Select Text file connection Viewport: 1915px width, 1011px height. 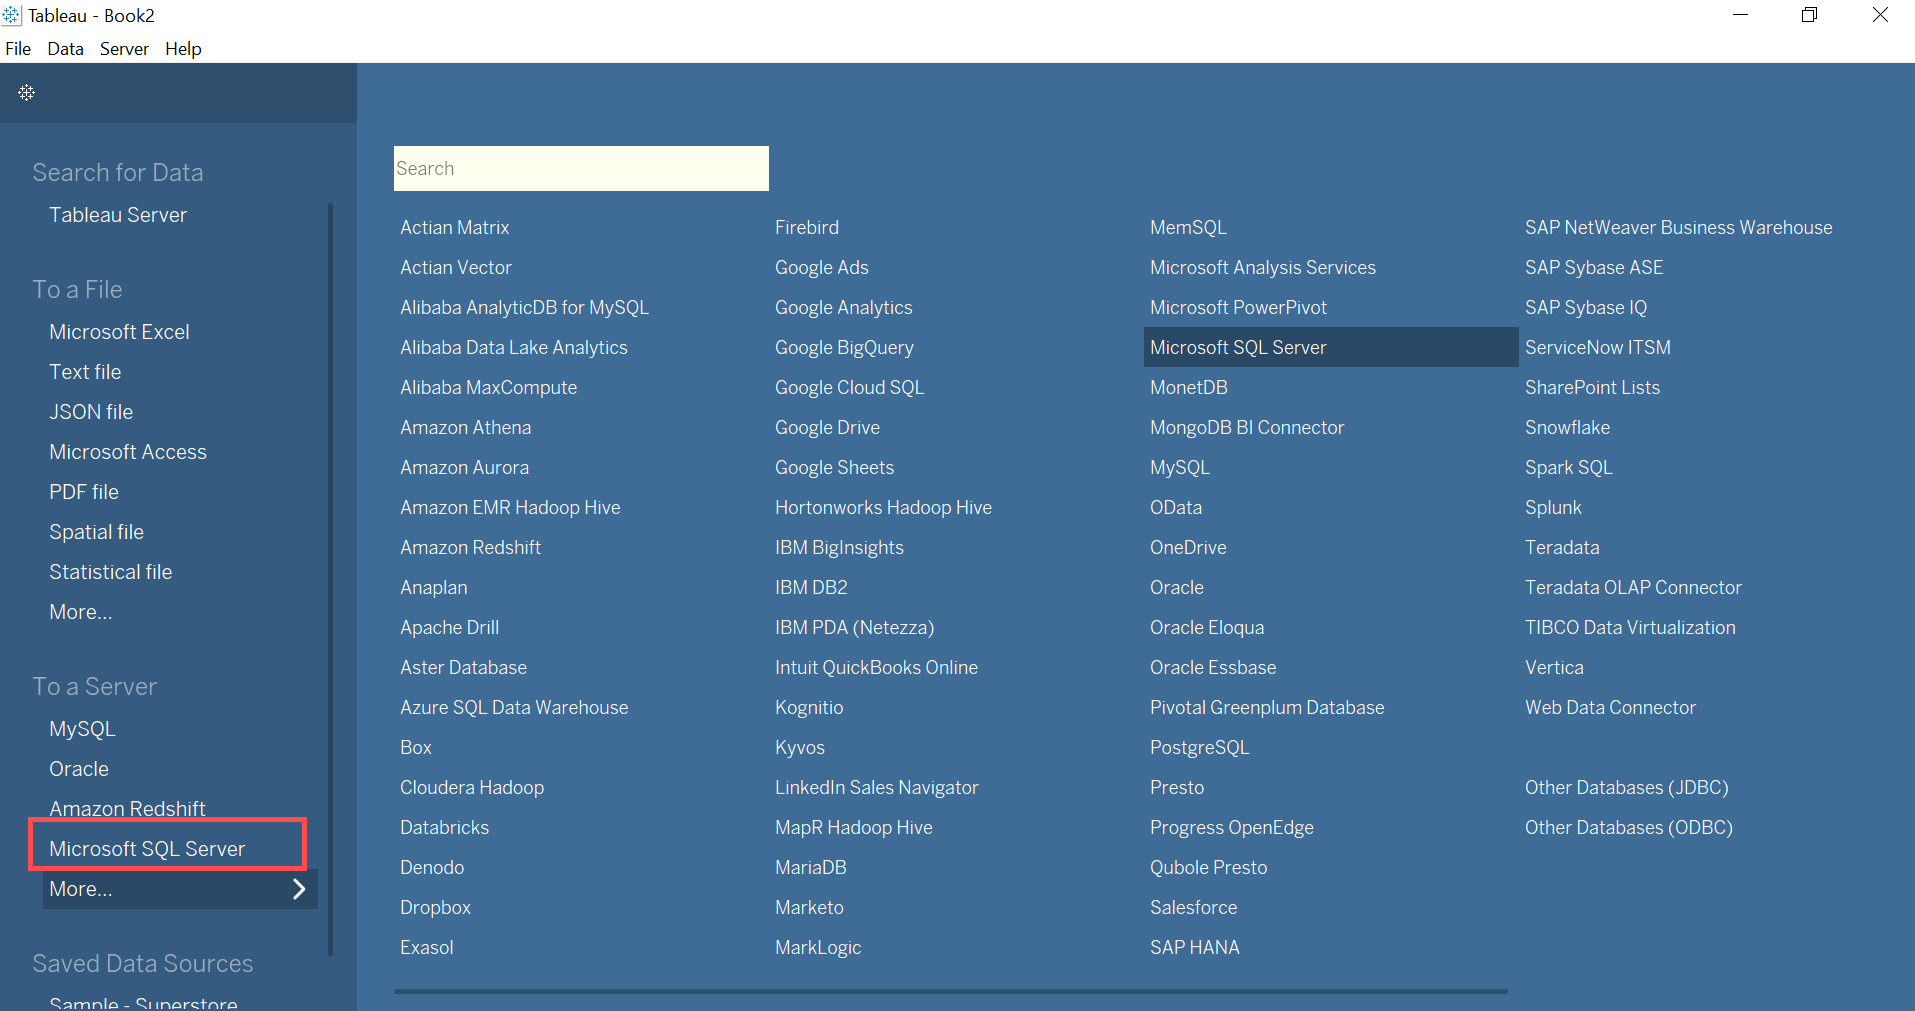(85, 372)
